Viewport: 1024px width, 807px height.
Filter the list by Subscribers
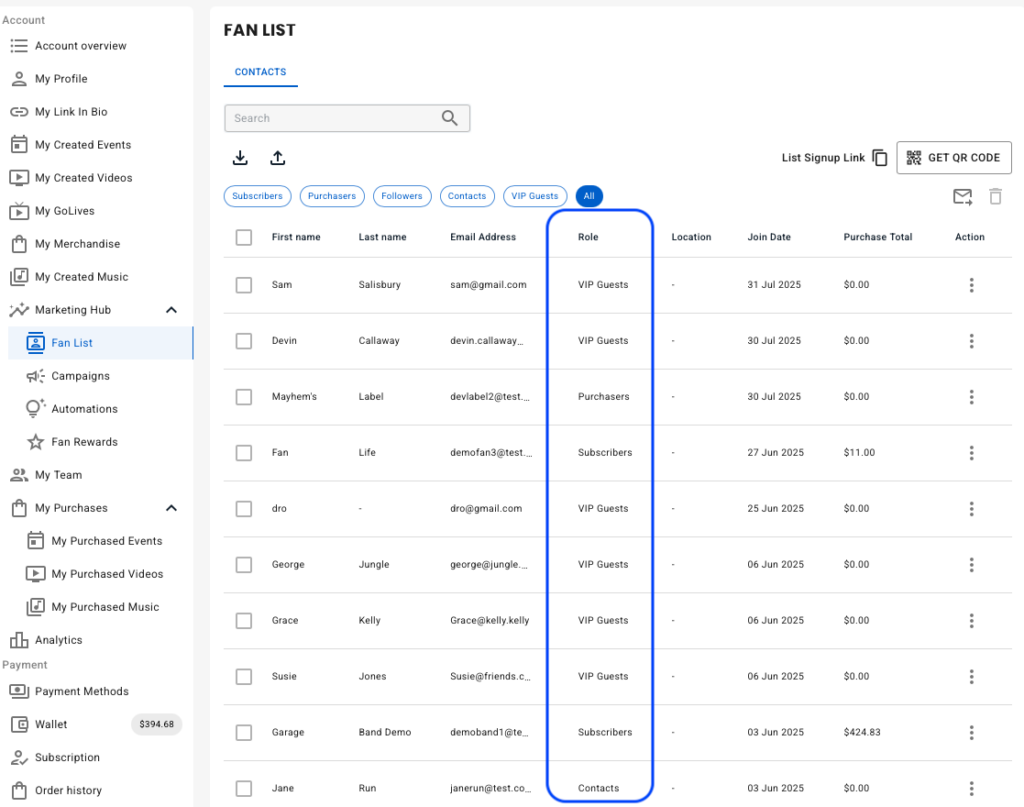point(257,196)
